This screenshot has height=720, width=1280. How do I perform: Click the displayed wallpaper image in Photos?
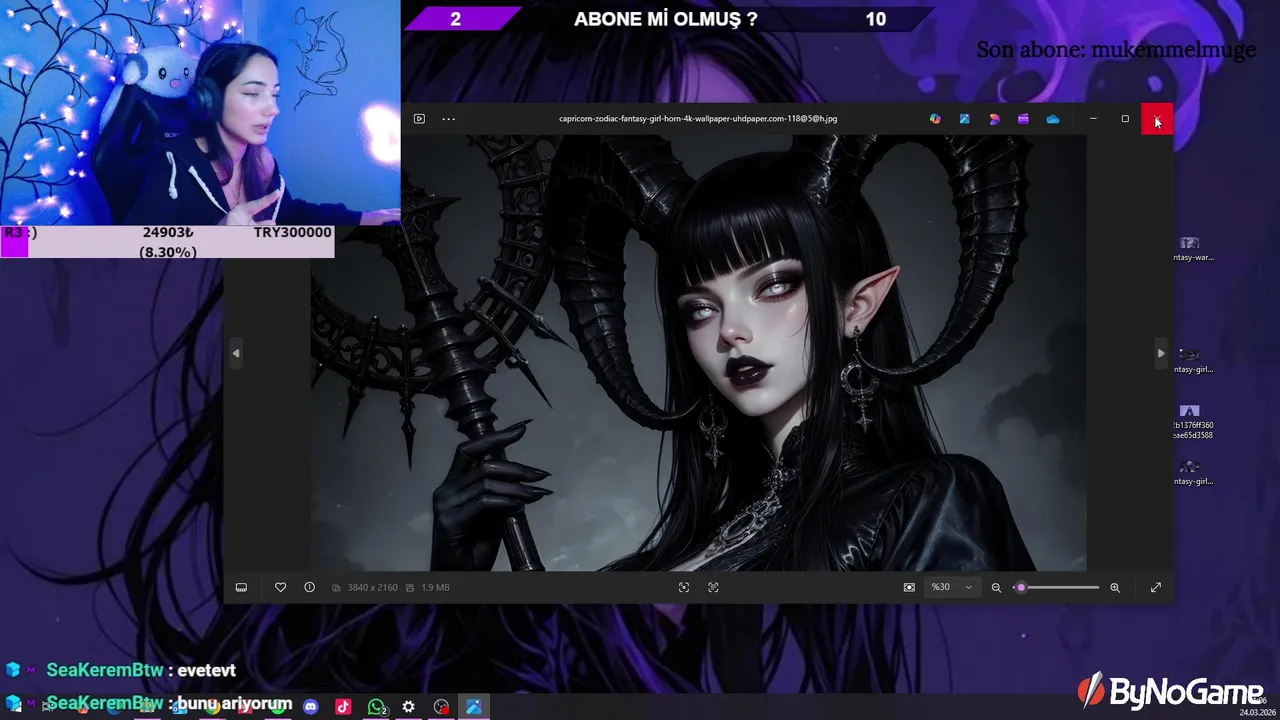[698, 353]
